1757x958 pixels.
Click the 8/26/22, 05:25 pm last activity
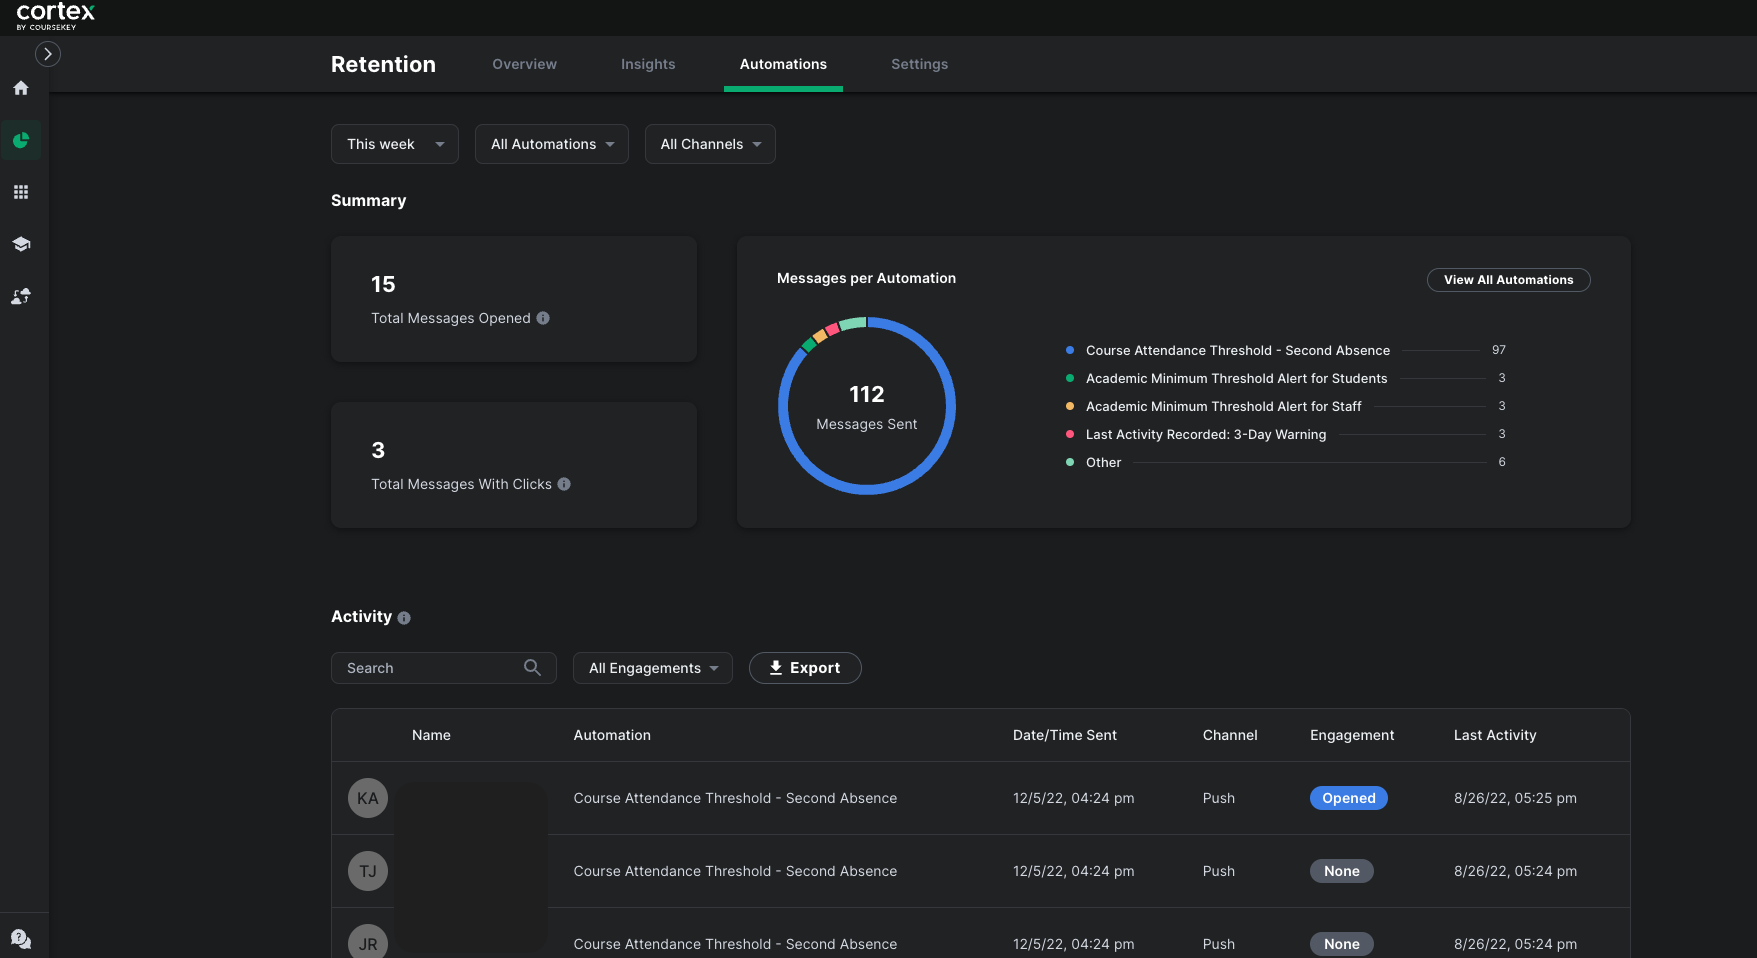[1515, 798]
